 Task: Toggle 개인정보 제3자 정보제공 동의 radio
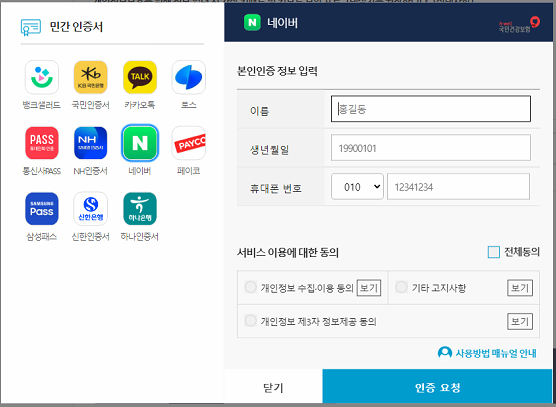[250, 320]
